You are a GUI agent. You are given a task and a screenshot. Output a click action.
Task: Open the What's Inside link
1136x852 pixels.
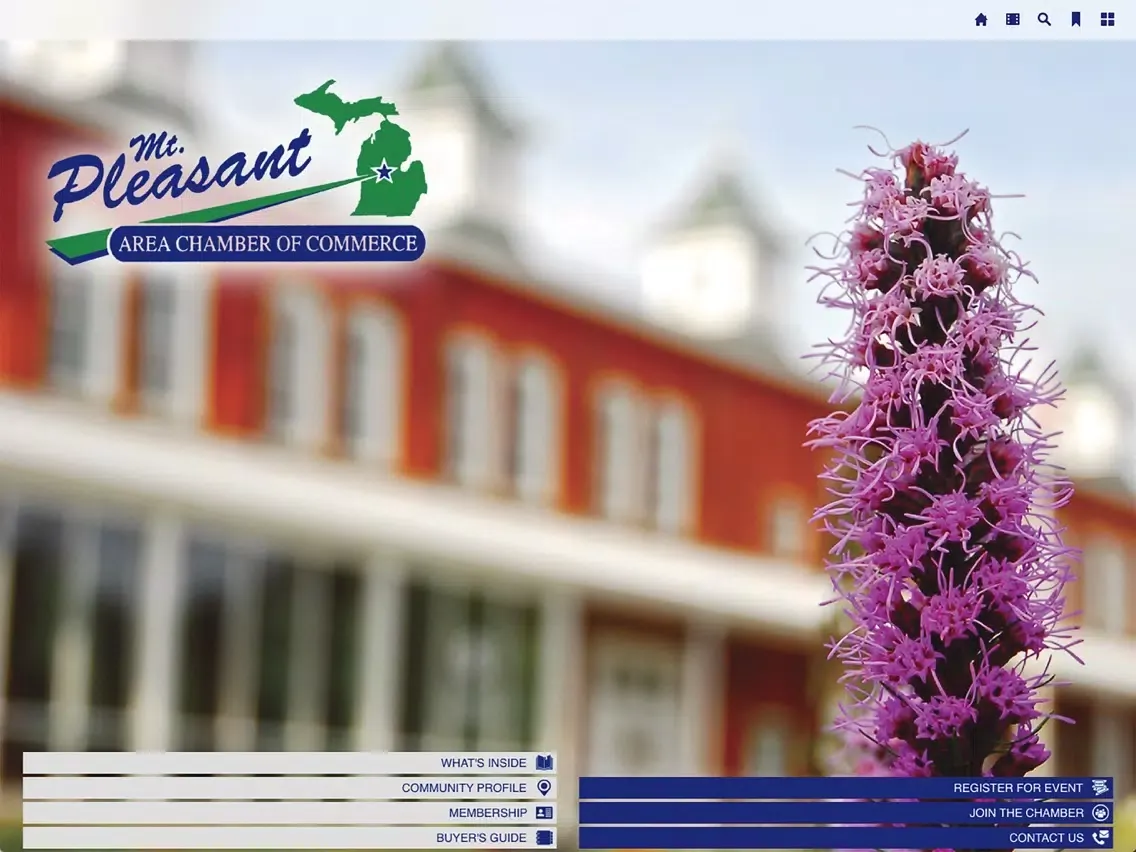click(290, 763)
